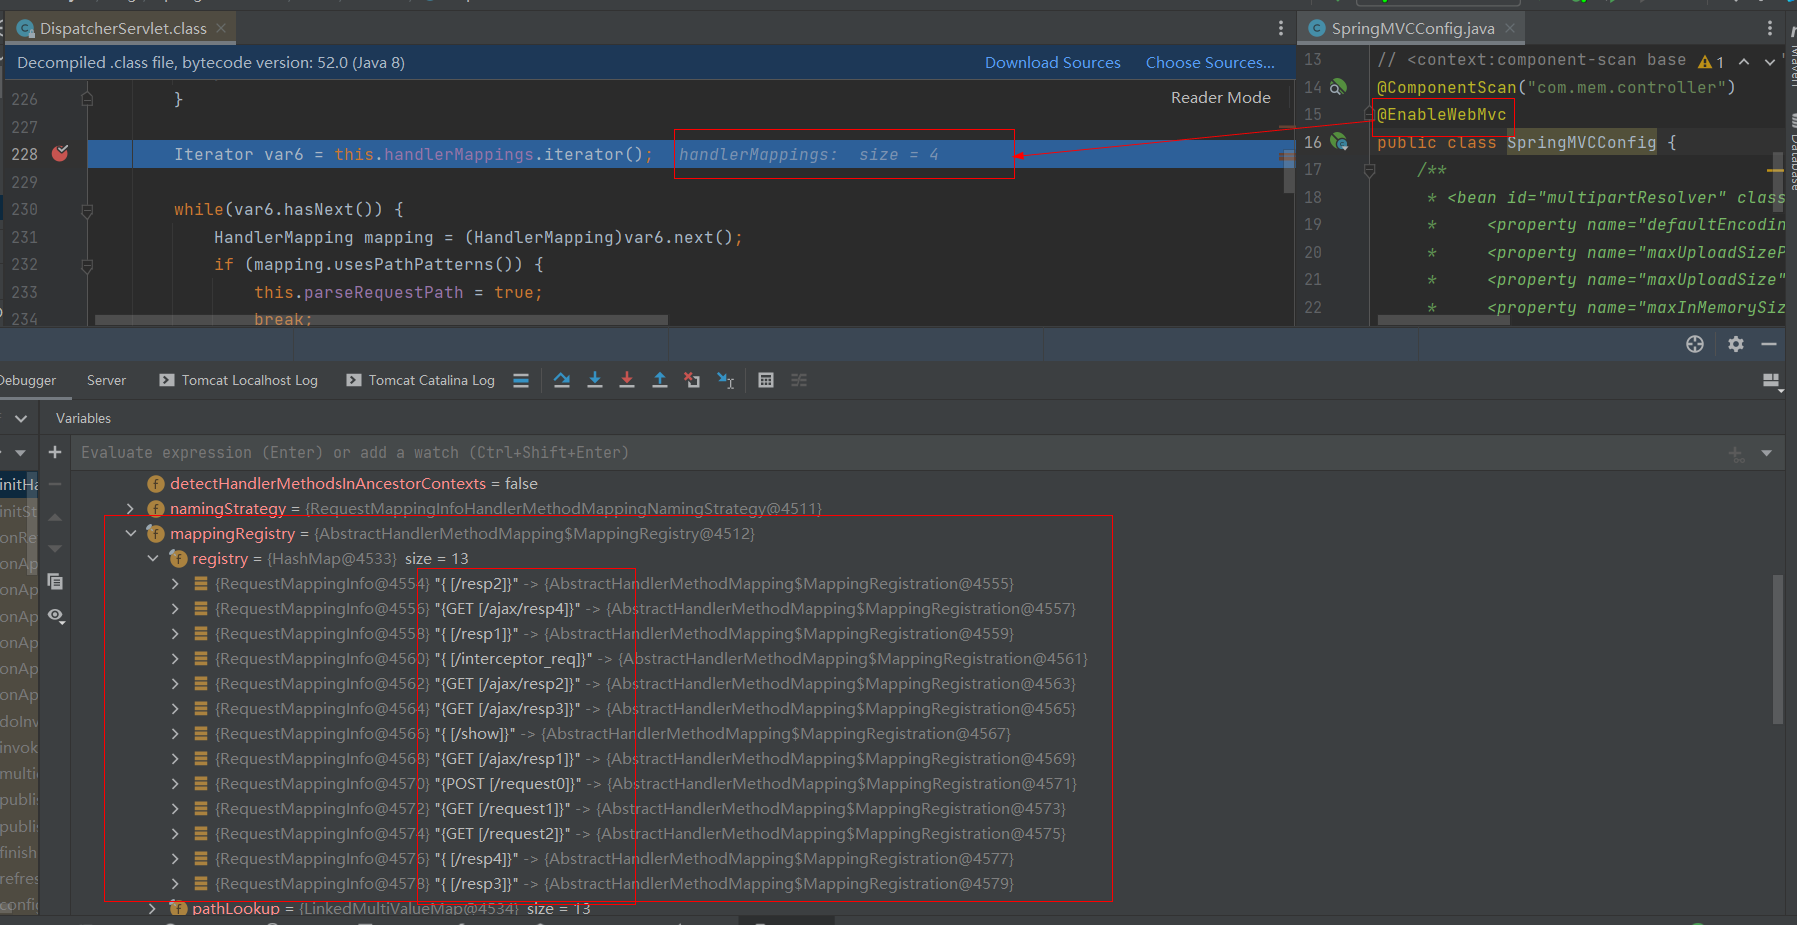Collapse the registry HashMap node

pos(153,558)
